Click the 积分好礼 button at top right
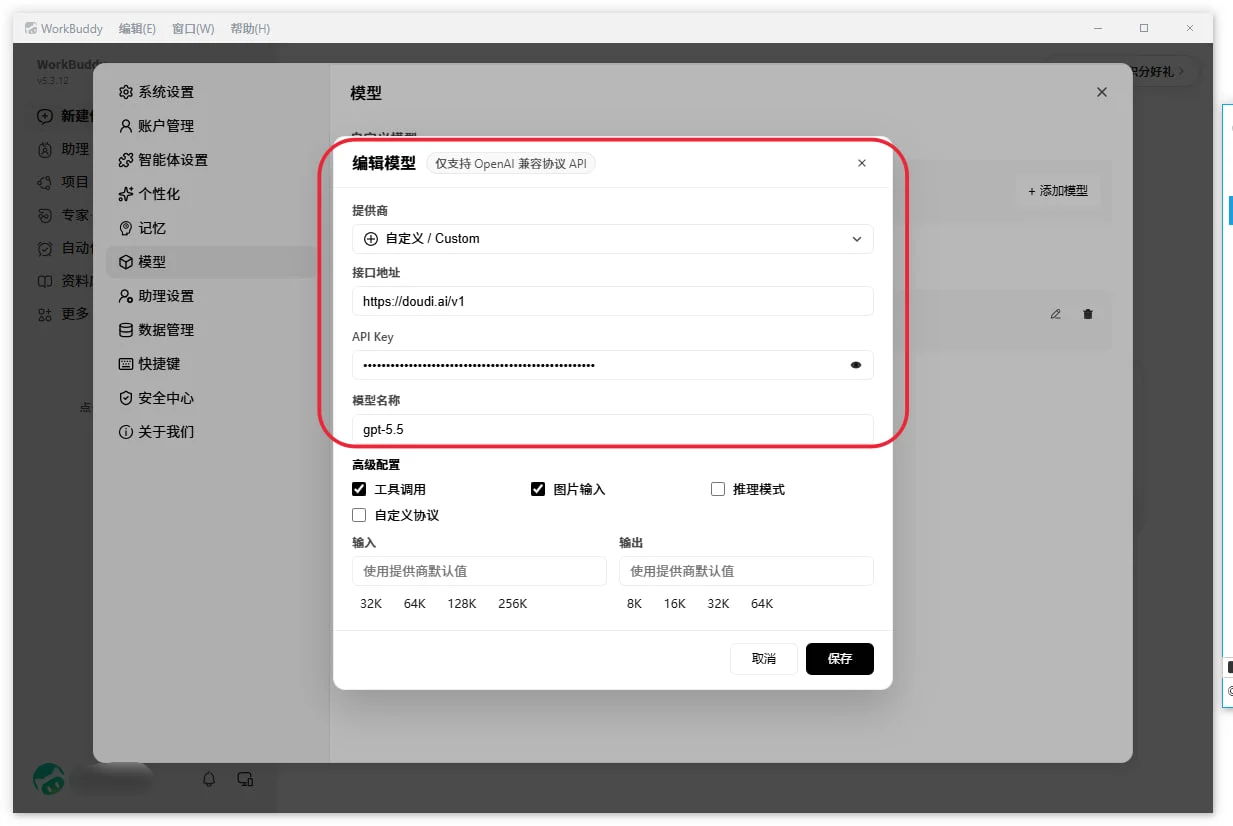Viewport: 1233px width, 826px height. pos(1157,71)
